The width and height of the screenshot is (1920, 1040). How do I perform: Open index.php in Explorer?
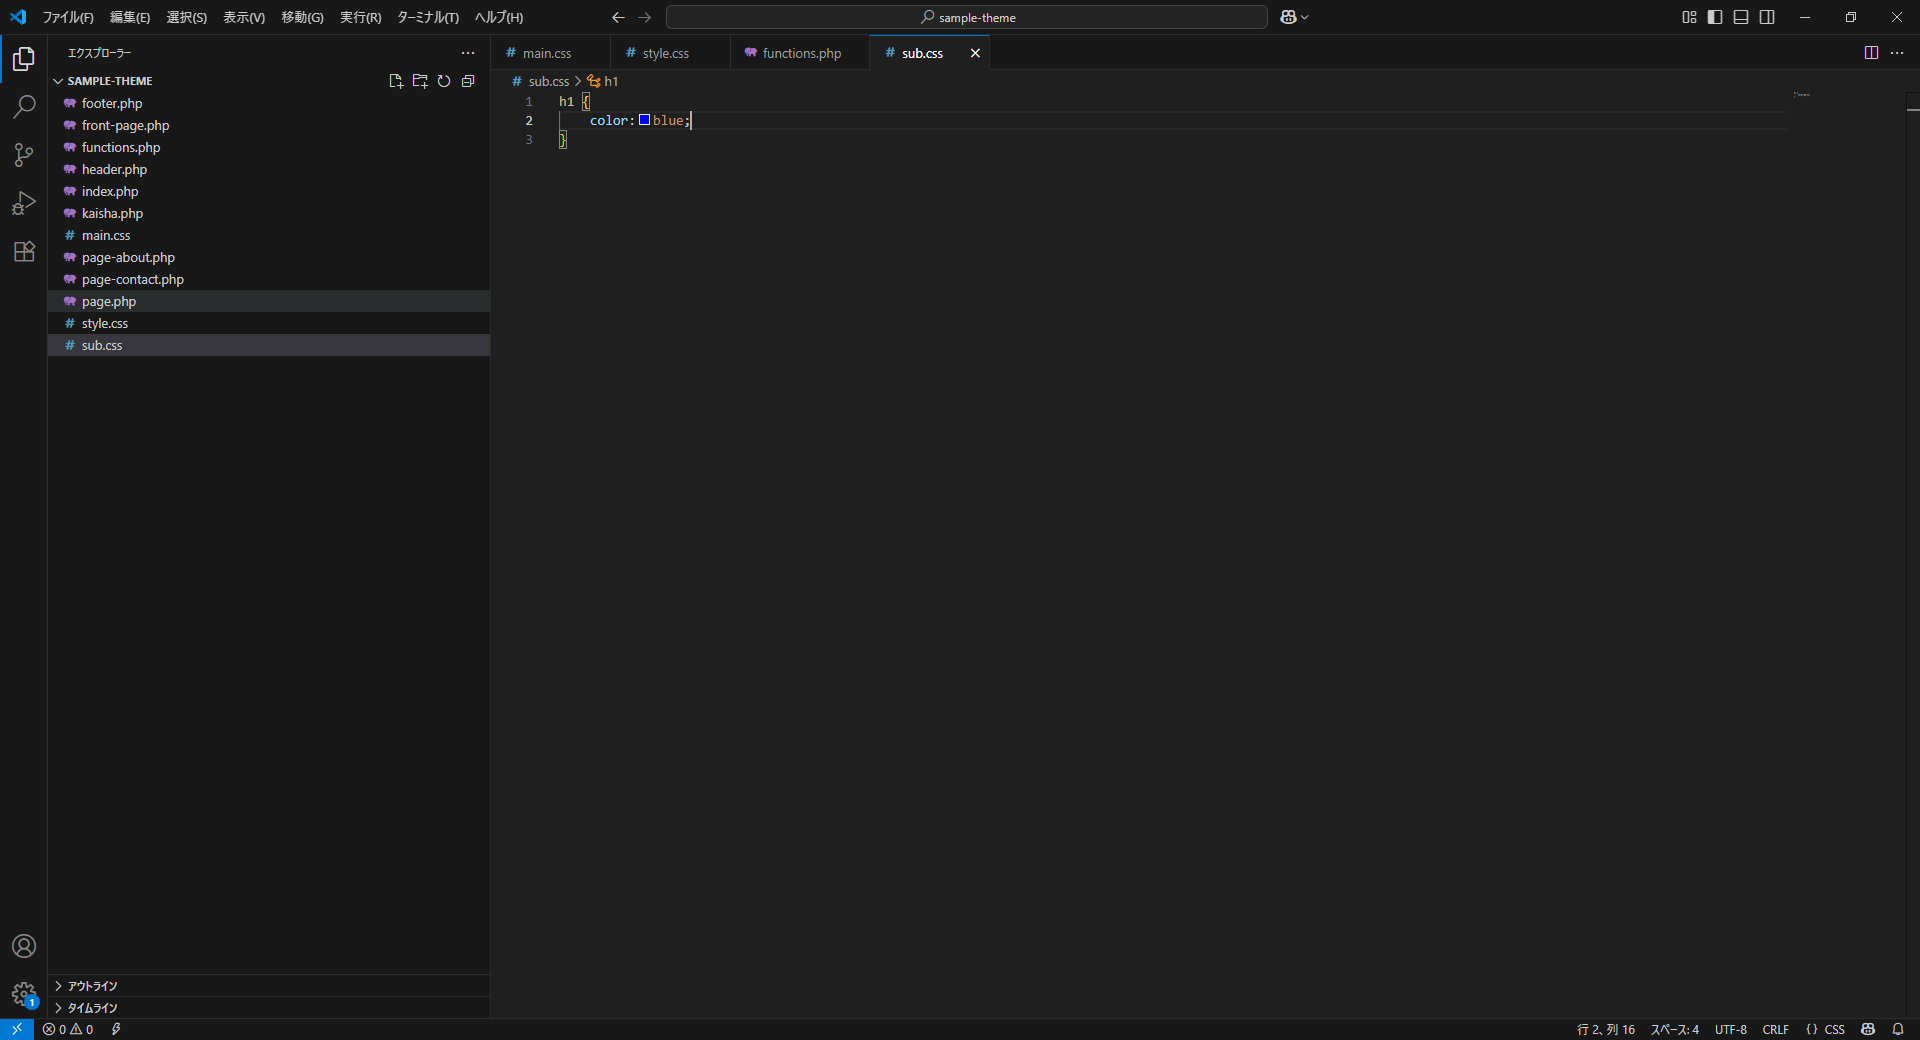point(269,191)
